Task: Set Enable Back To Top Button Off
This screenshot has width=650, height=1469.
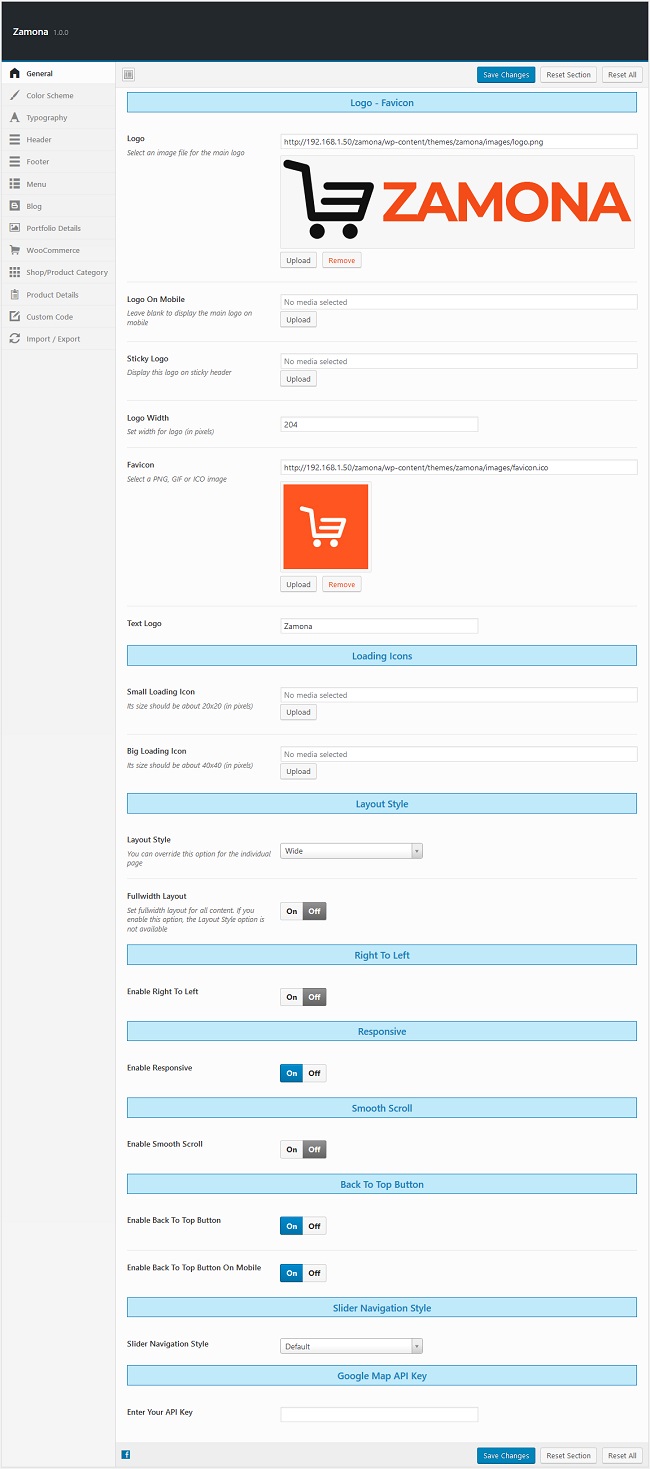Action: (314, 1226)
